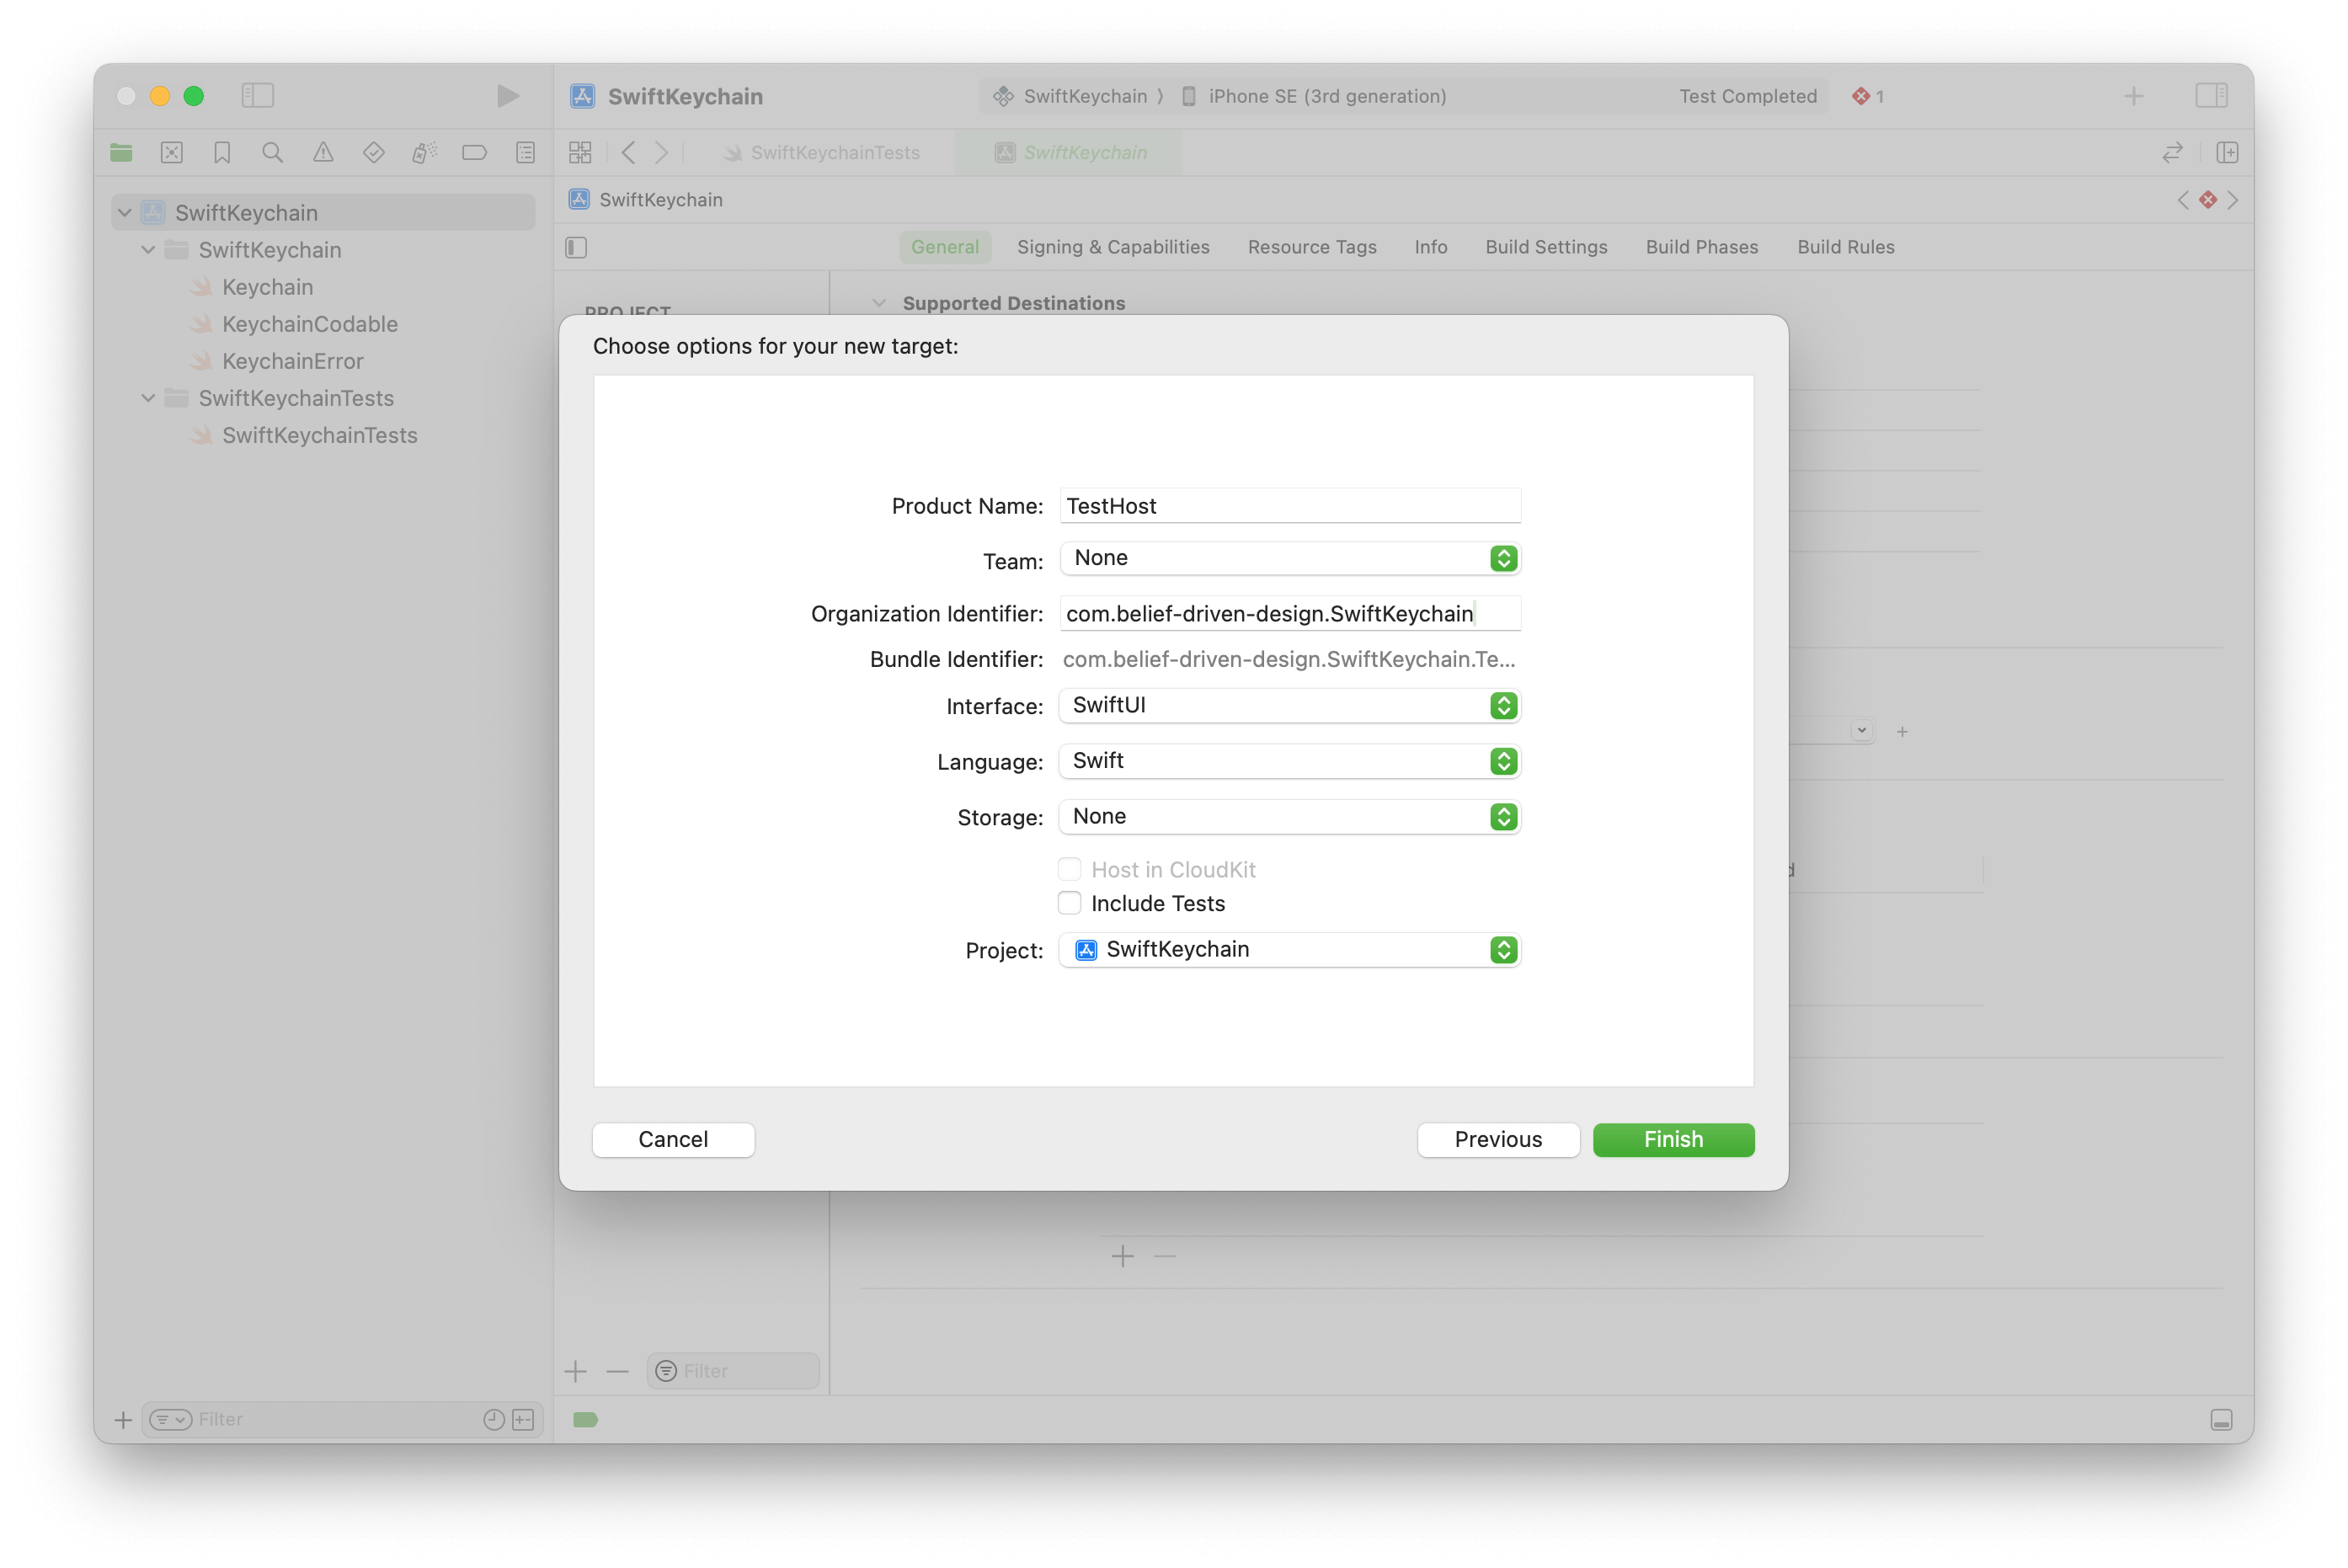Open the Breakpoint navigator icon

coord(474,152)
